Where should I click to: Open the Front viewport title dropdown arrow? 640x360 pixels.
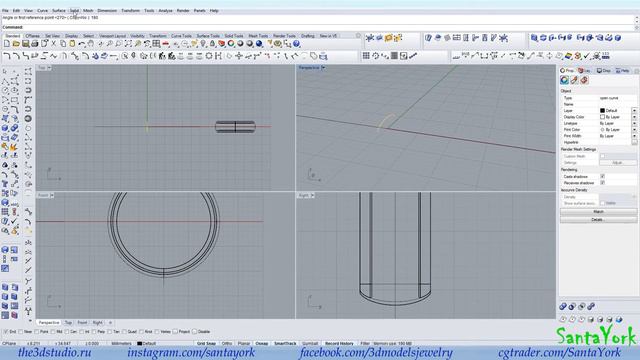(52, 196)
